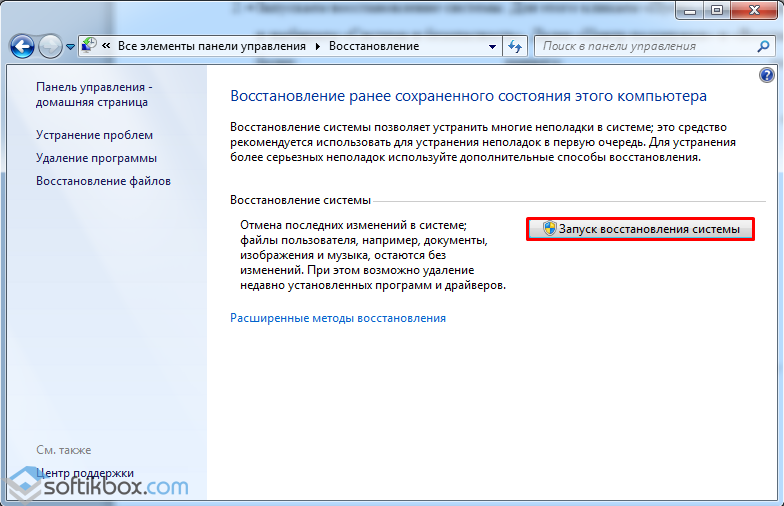
Task: Open 'Восстановление файлов' sidebar link
Action: click(103, 181)
